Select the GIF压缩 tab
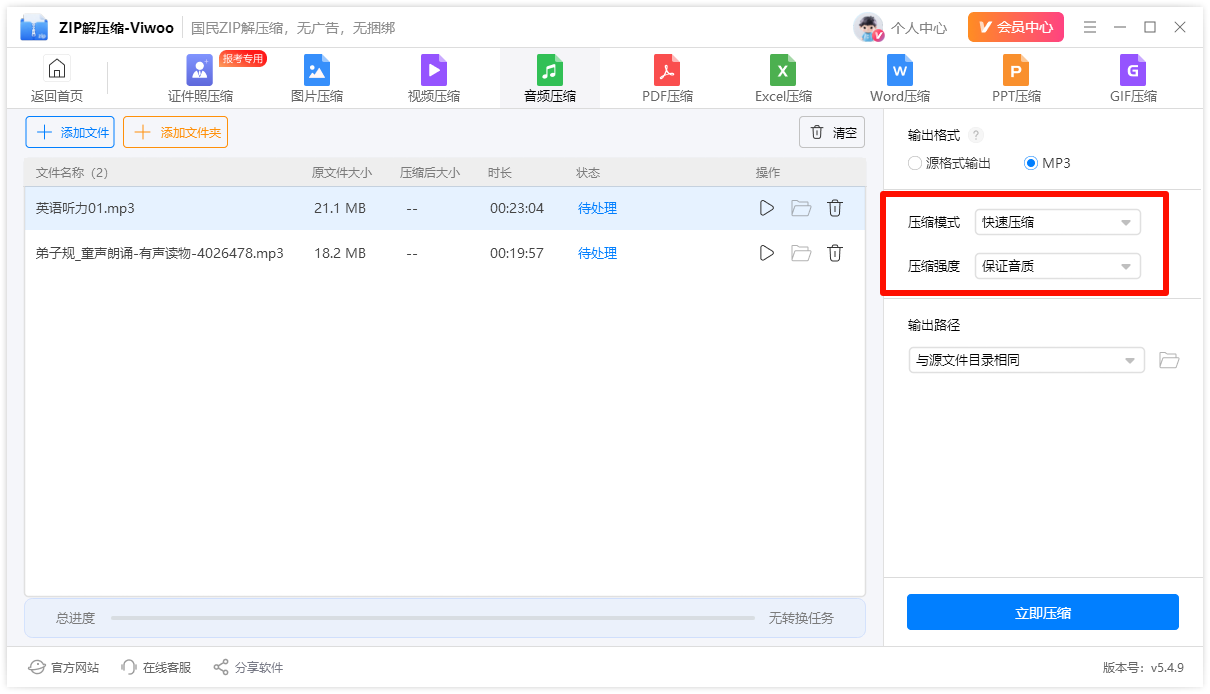The width and height of the screenshot is (1210, 694). point(1133,79)
